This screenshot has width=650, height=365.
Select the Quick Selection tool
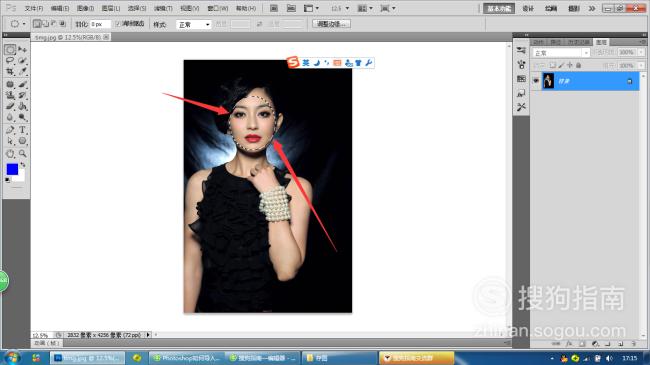pos(23,61)
